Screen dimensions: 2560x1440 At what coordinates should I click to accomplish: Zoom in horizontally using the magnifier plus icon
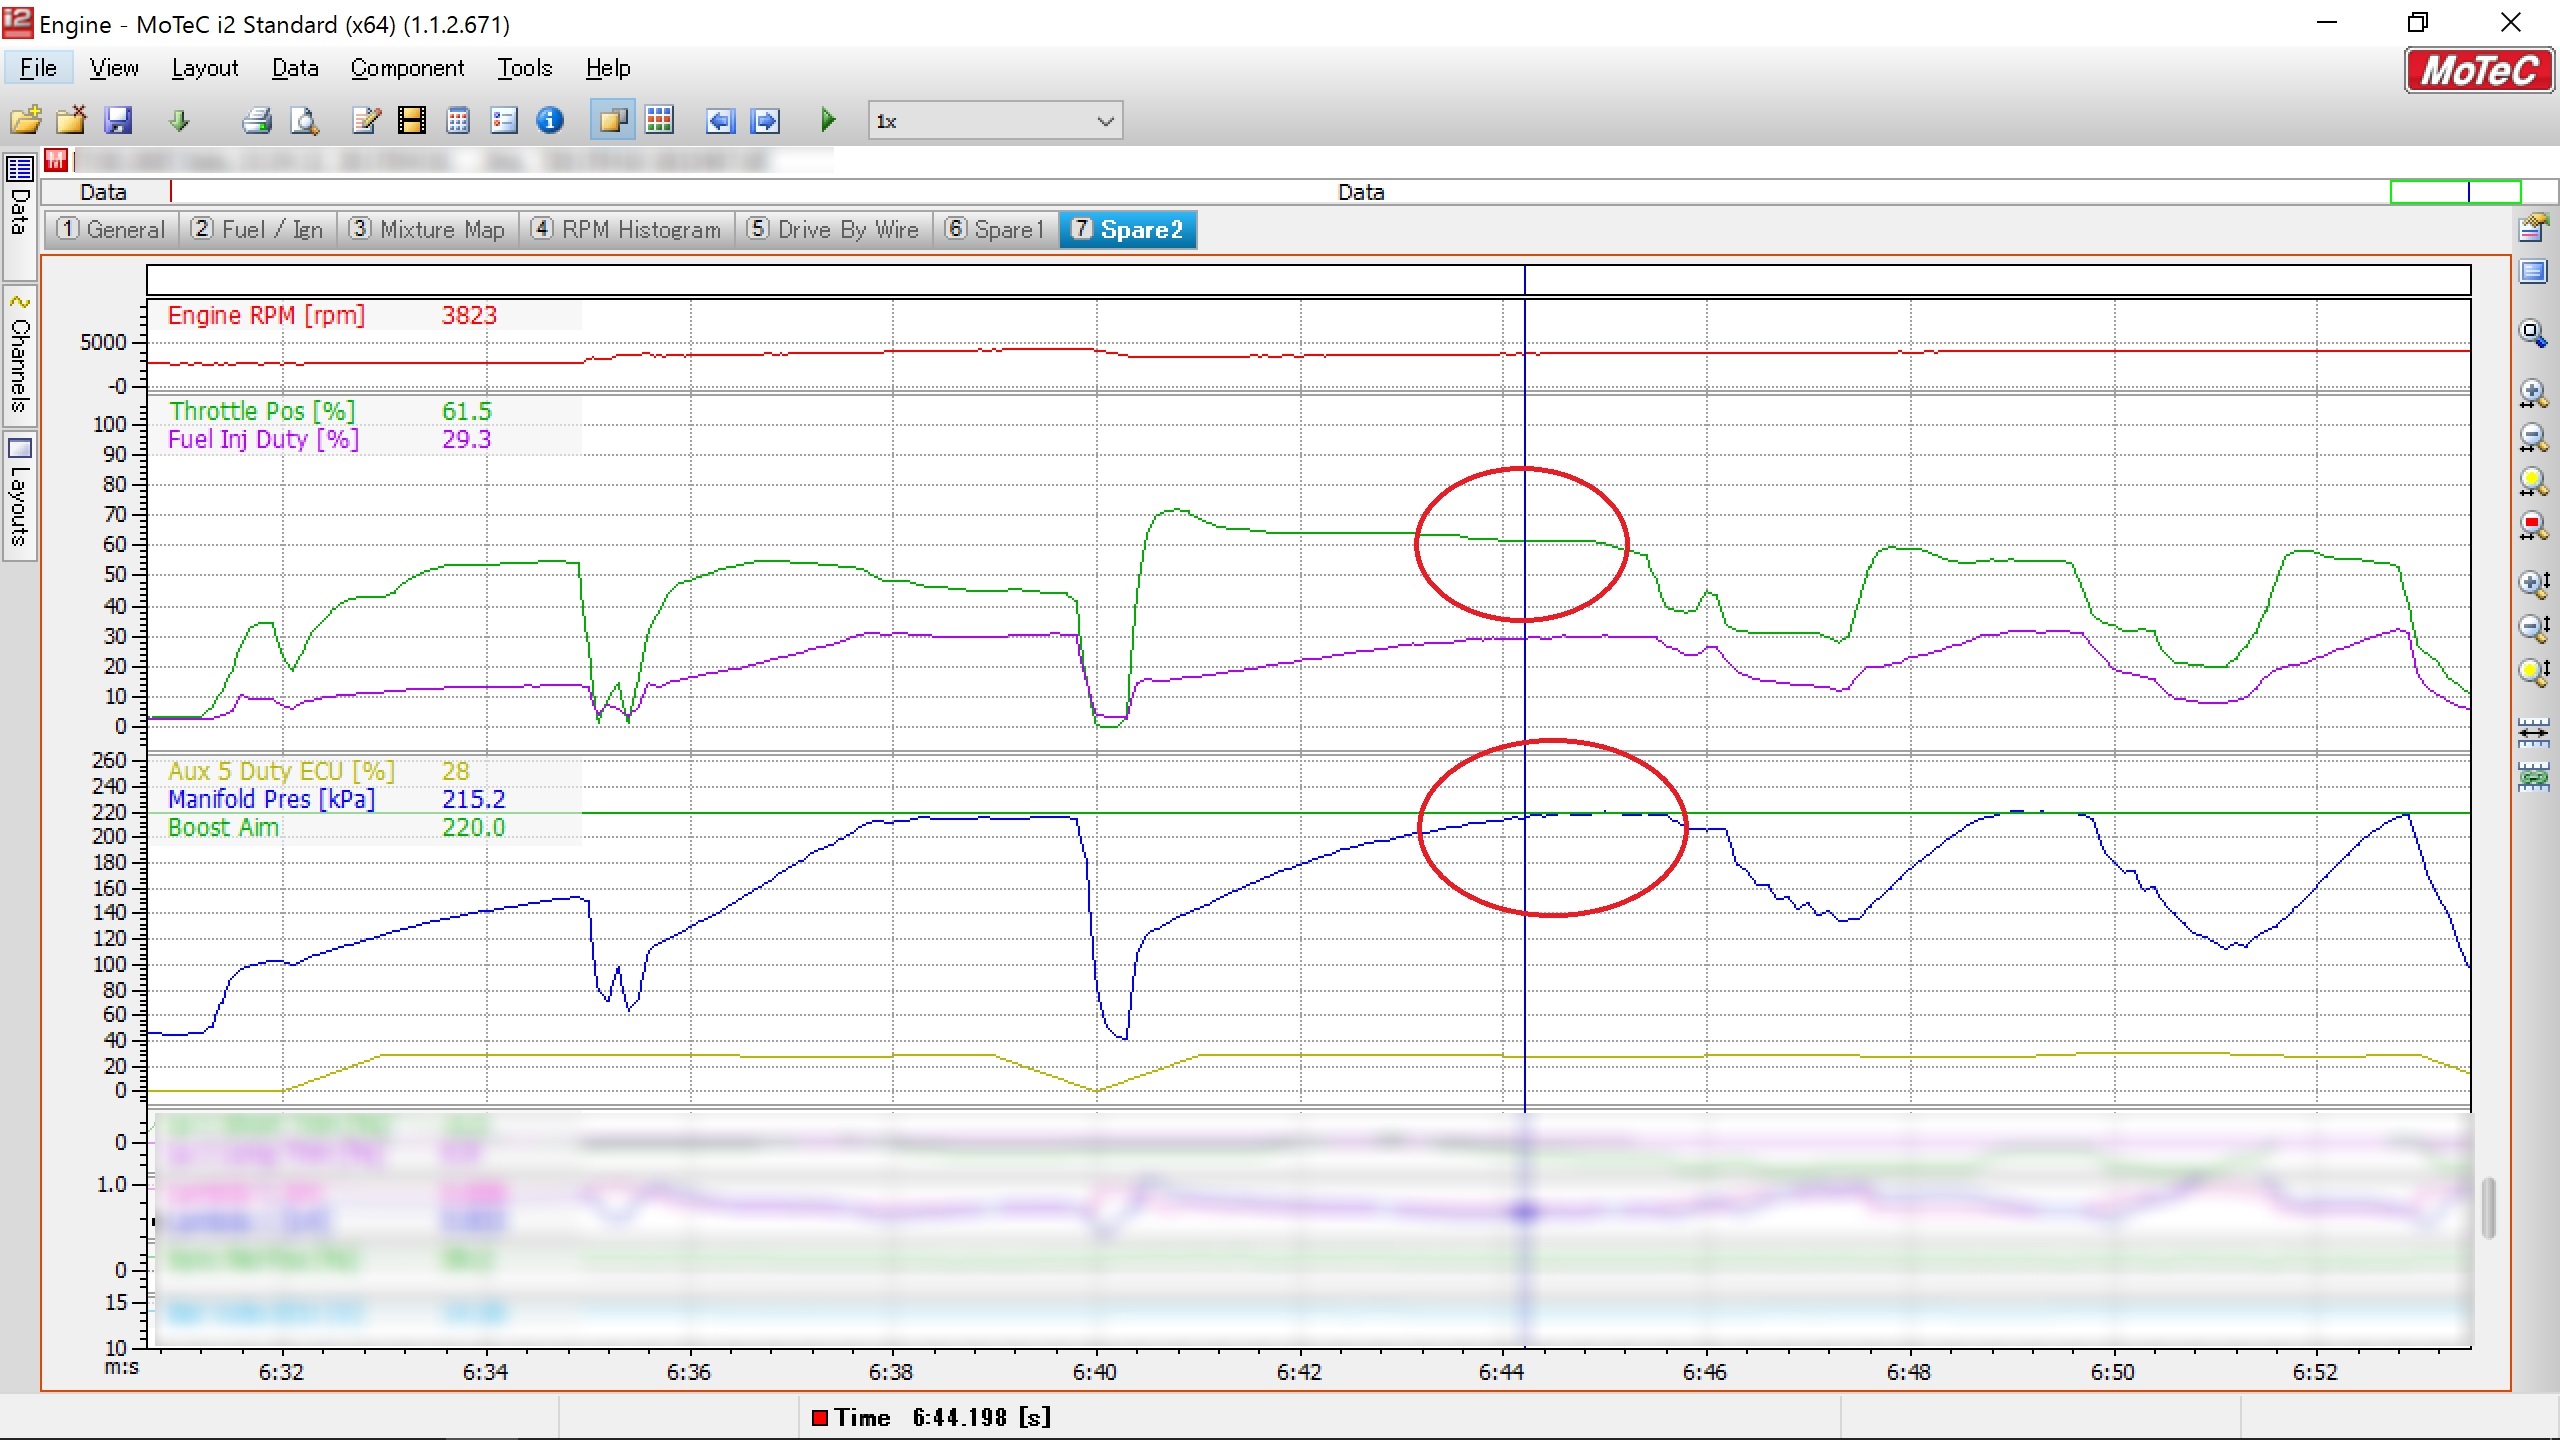coord(2532,394)
